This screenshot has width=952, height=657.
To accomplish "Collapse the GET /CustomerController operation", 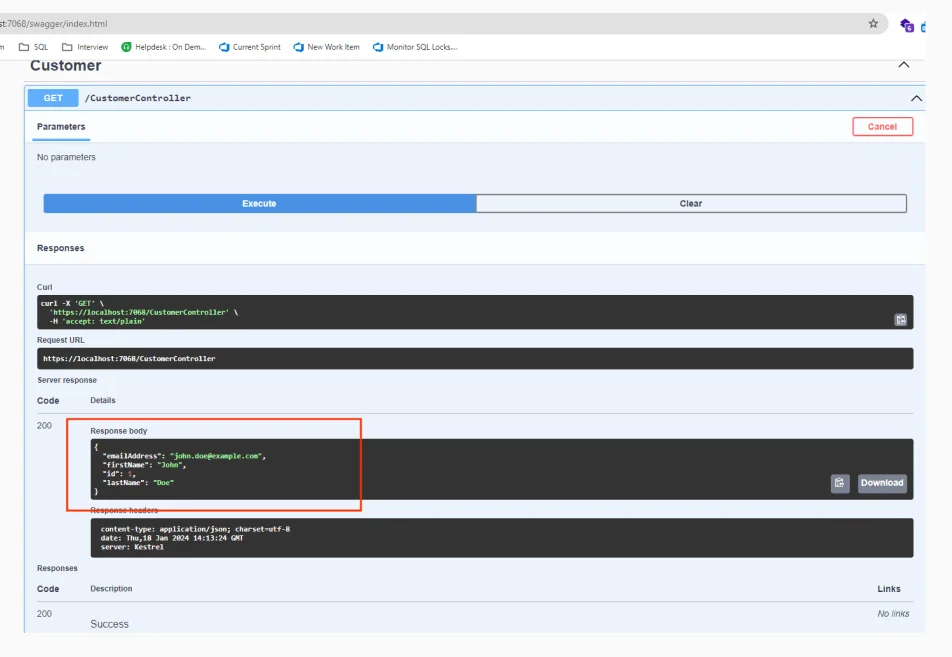I will pos(916,97).
